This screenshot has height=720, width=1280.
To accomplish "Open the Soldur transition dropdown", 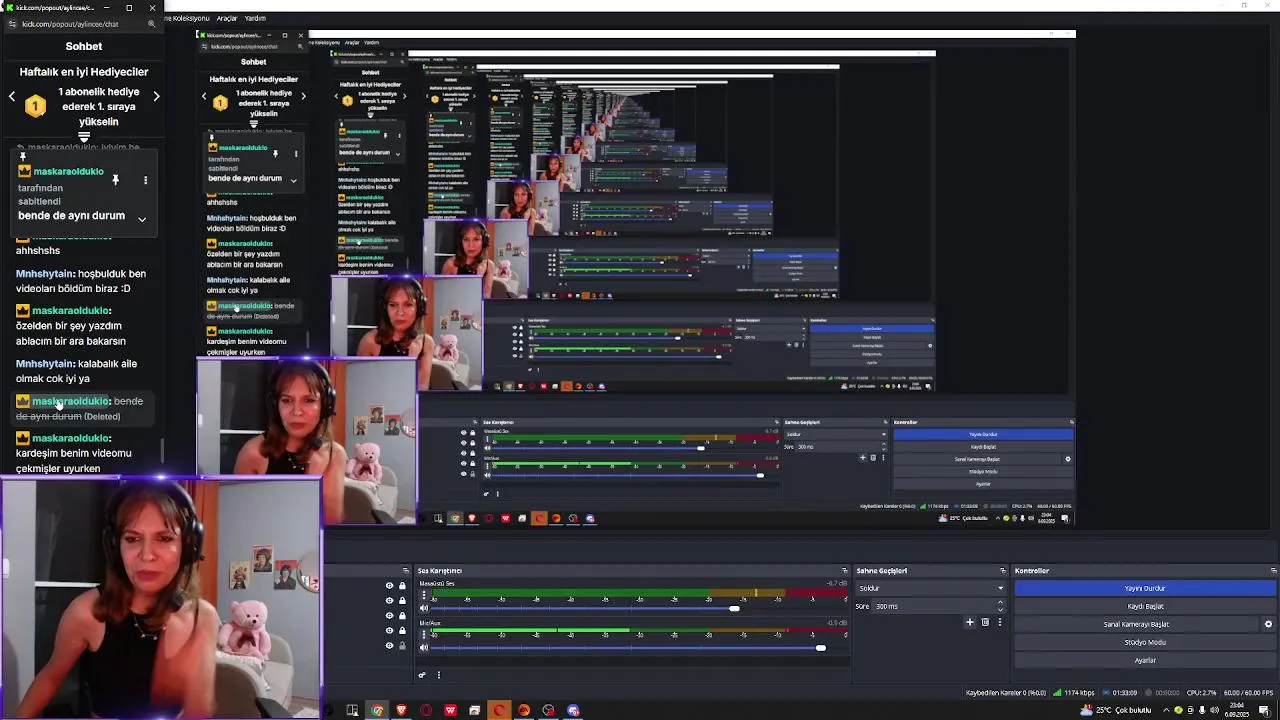I will click(930, 588).
